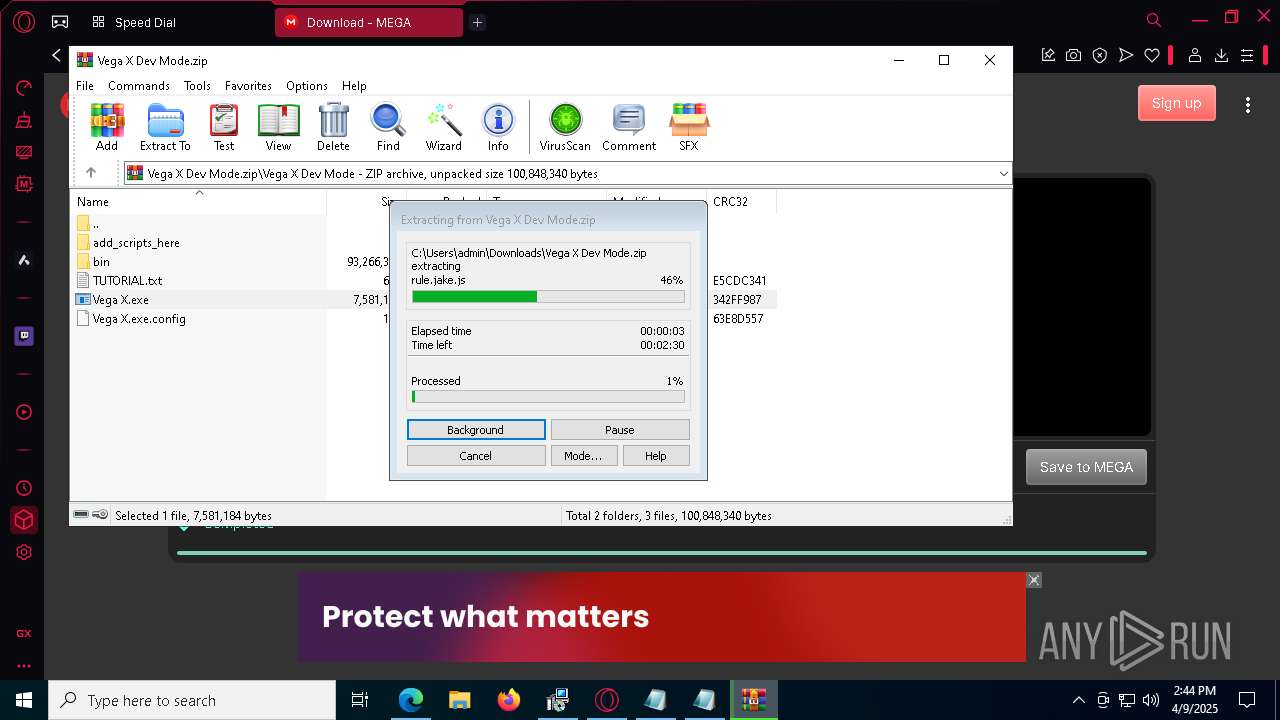Image resolution: width=1280 pixels, height=720 pixels.
Task: Cancel the extraction
Action: 476,456
